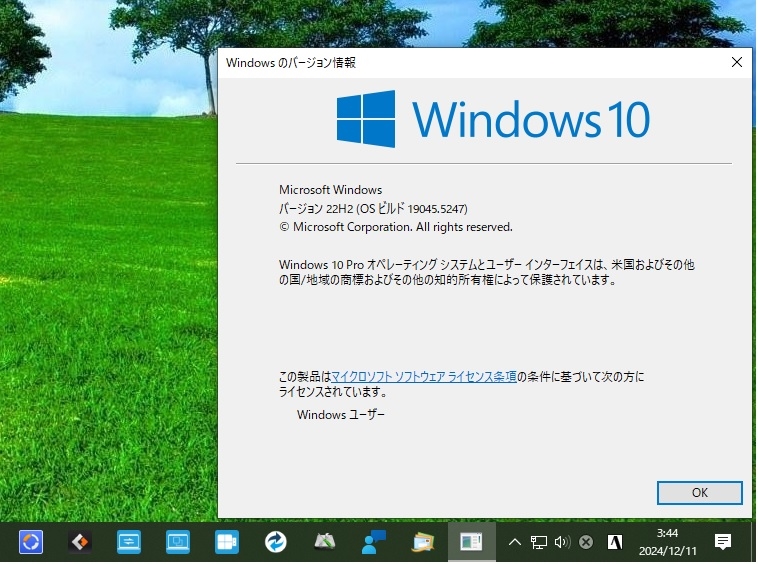Viewport: 758px width, 564px height.
Task: Open the clock showing 3:44 2024/12/11
Action: click(x=667, y=542)
